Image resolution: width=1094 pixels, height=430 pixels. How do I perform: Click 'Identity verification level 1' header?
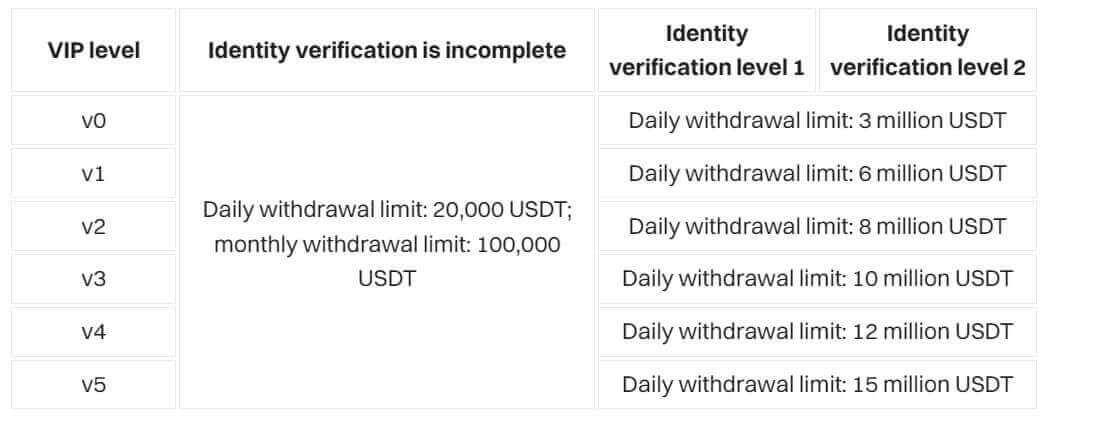coord(707,50)
